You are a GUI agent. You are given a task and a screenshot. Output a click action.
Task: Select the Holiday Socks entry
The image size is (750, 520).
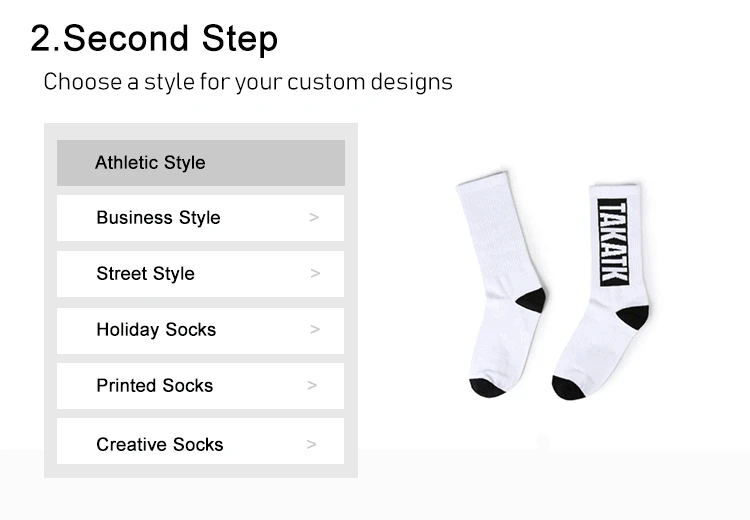200,330
